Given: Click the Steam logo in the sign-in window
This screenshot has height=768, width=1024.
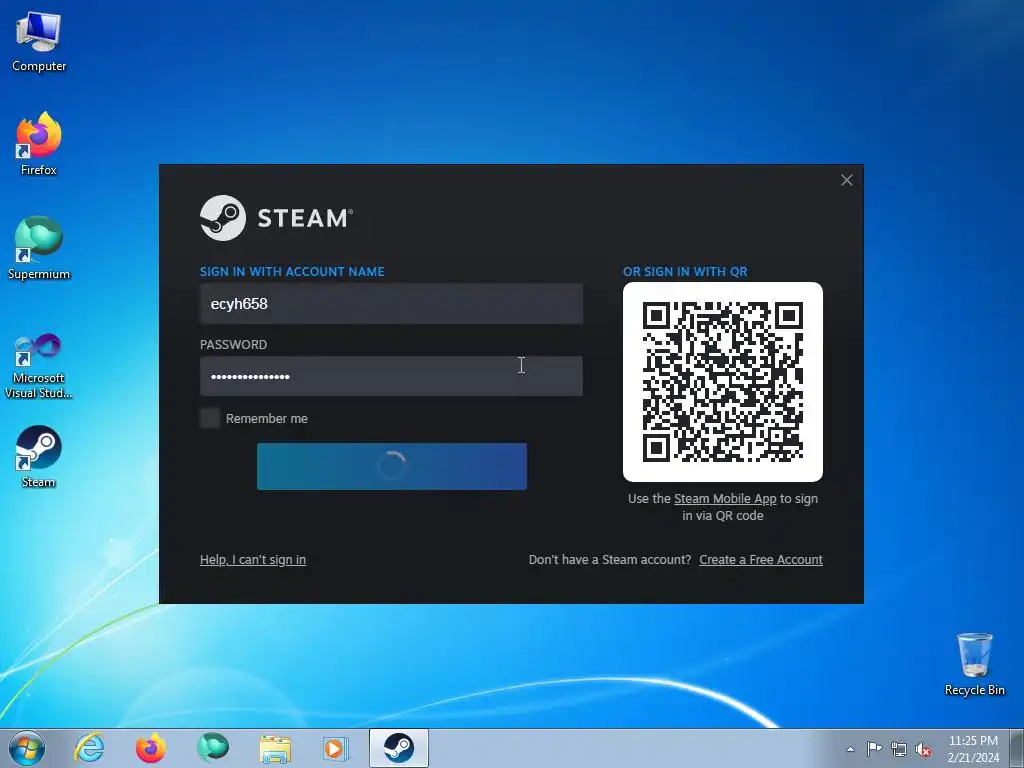Looking at the screenshot, I should click(x=276, y=218).
